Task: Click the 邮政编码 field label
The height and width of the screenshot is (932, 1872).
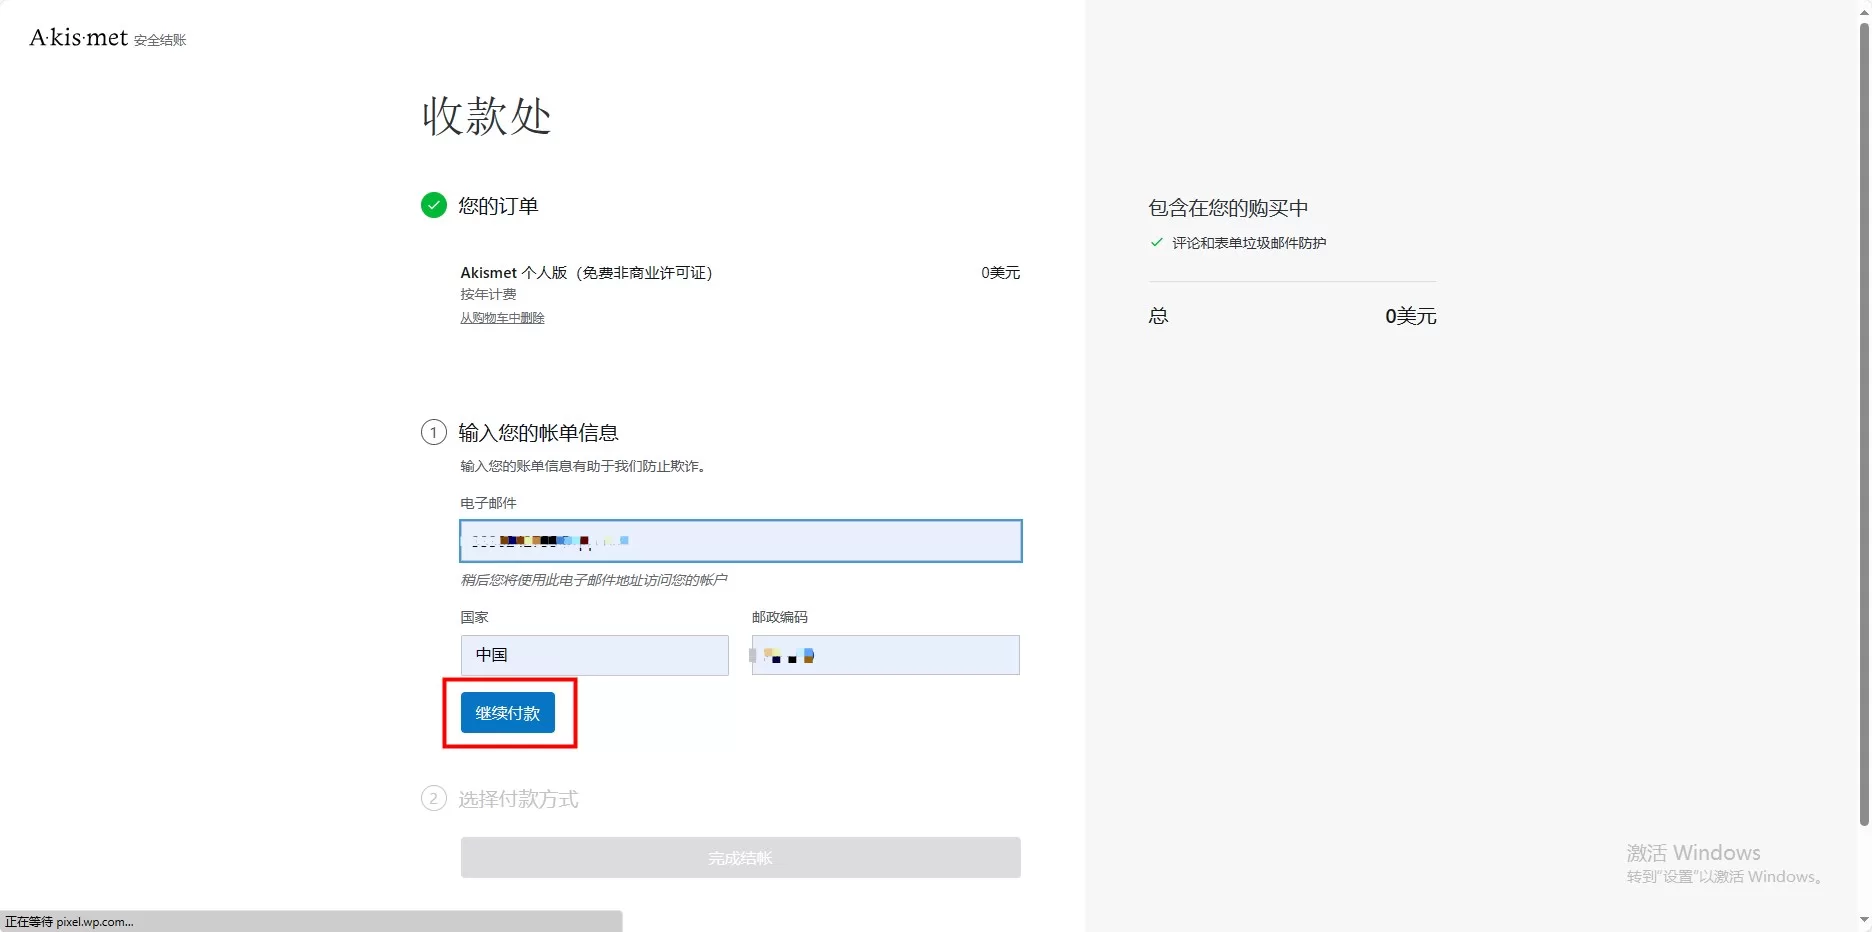Action: tap(779, 617)
